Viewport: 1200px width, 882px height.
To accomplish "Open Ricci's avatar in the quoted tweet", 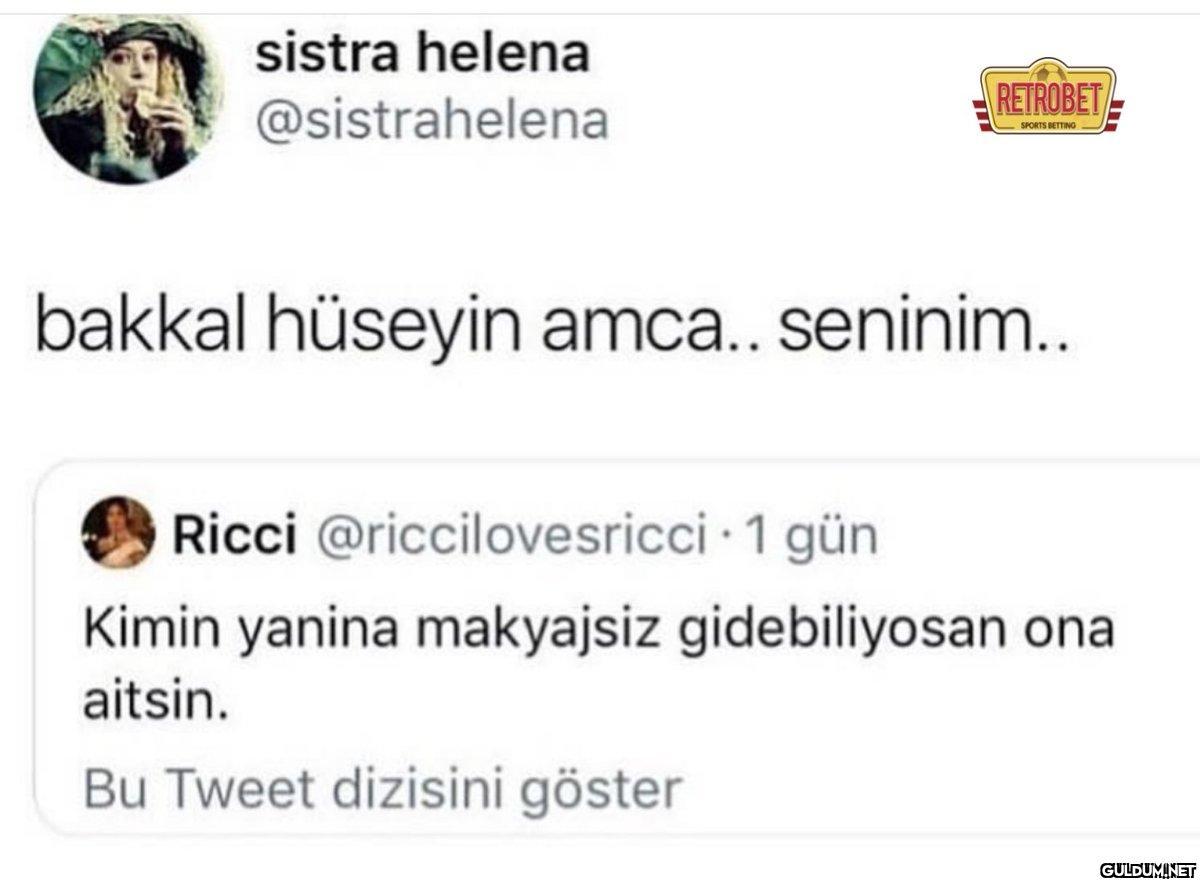I will point(118,531).
